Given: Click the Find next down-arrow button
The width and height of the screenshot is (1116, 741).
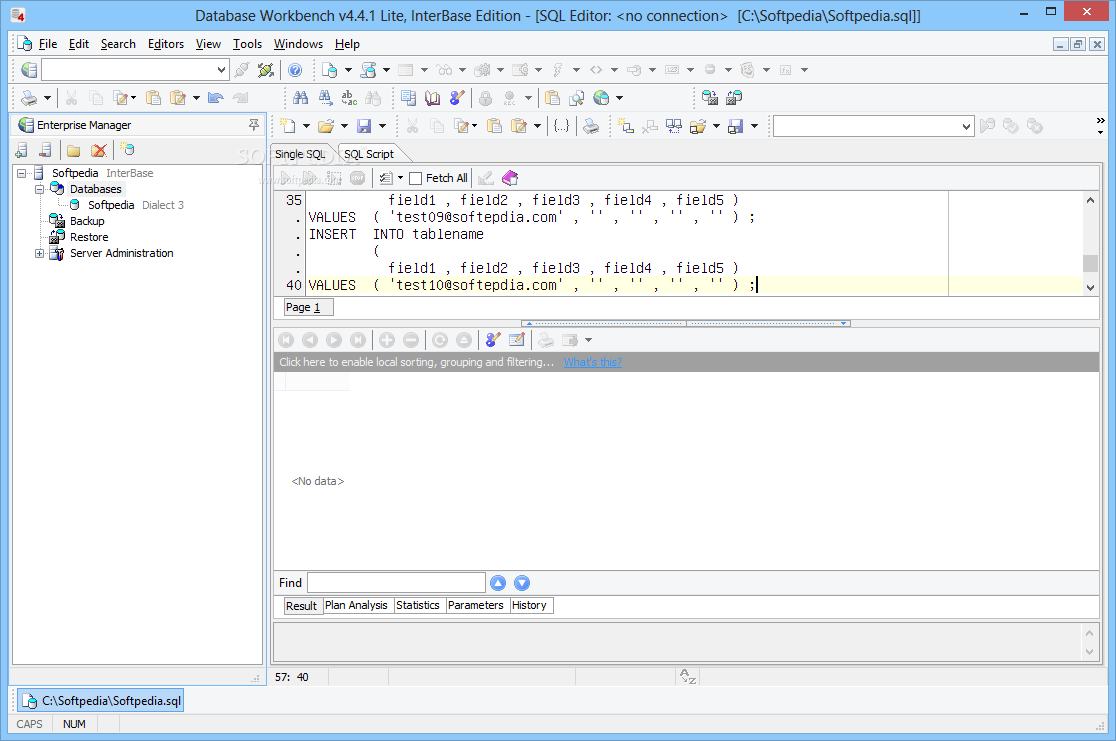Looking at the screenshot, I should click(x=522, y=583).
